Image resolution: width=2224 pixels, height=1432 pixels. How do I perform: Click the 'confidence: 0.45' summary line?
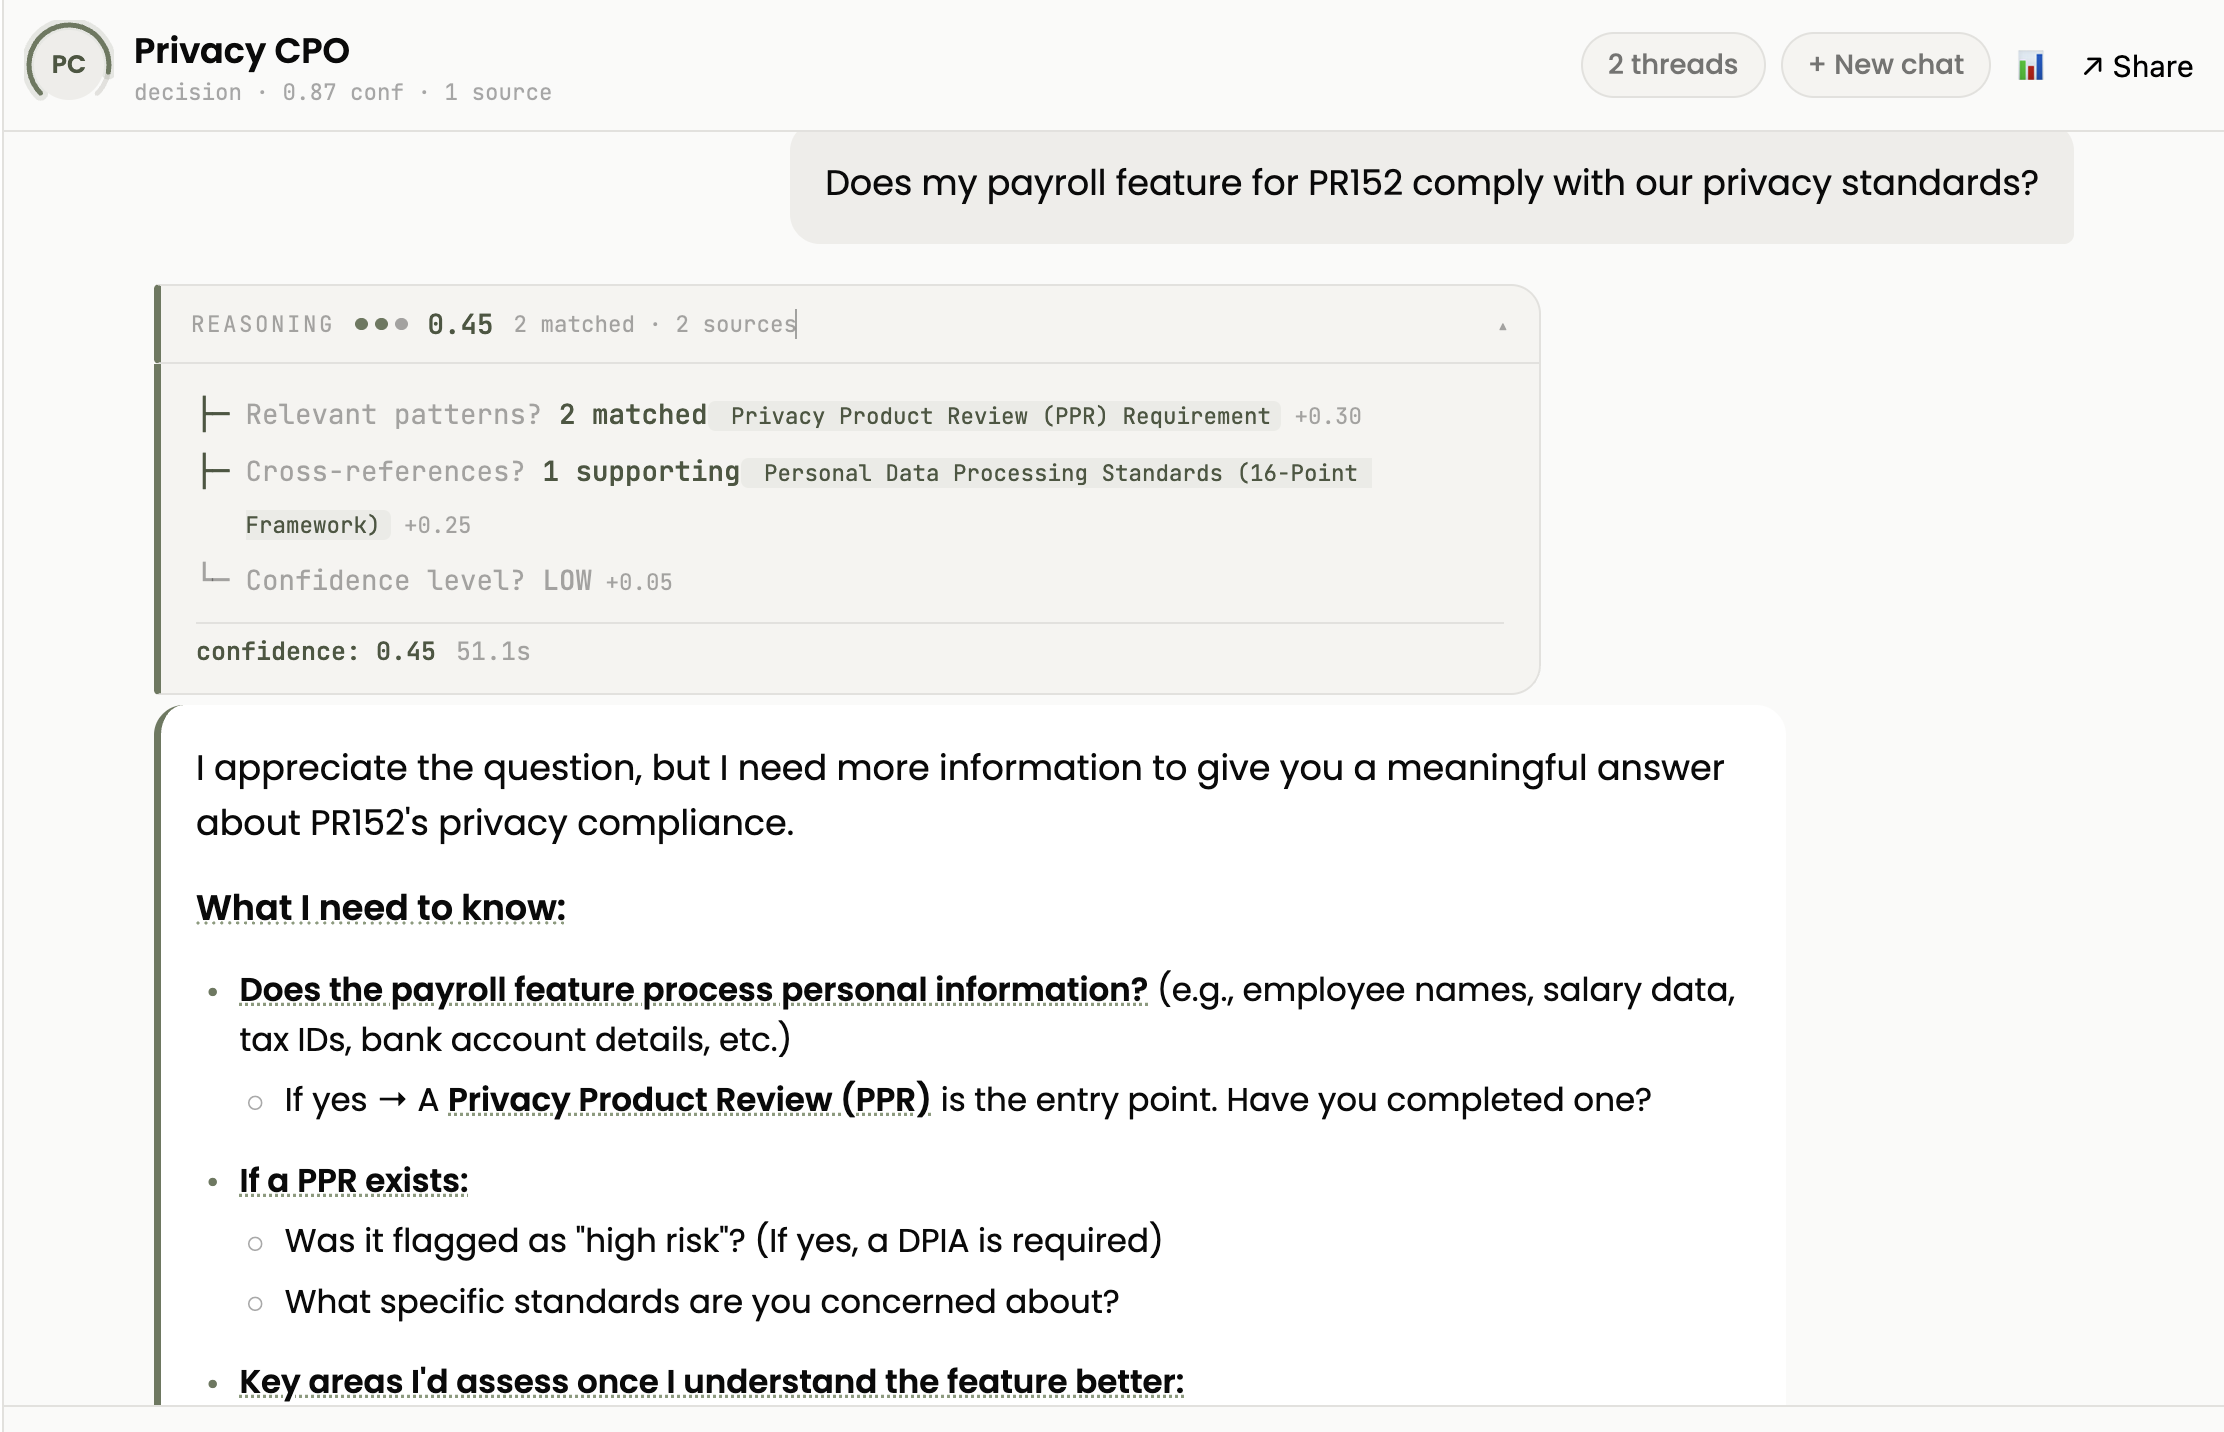[x=316, y=652]
